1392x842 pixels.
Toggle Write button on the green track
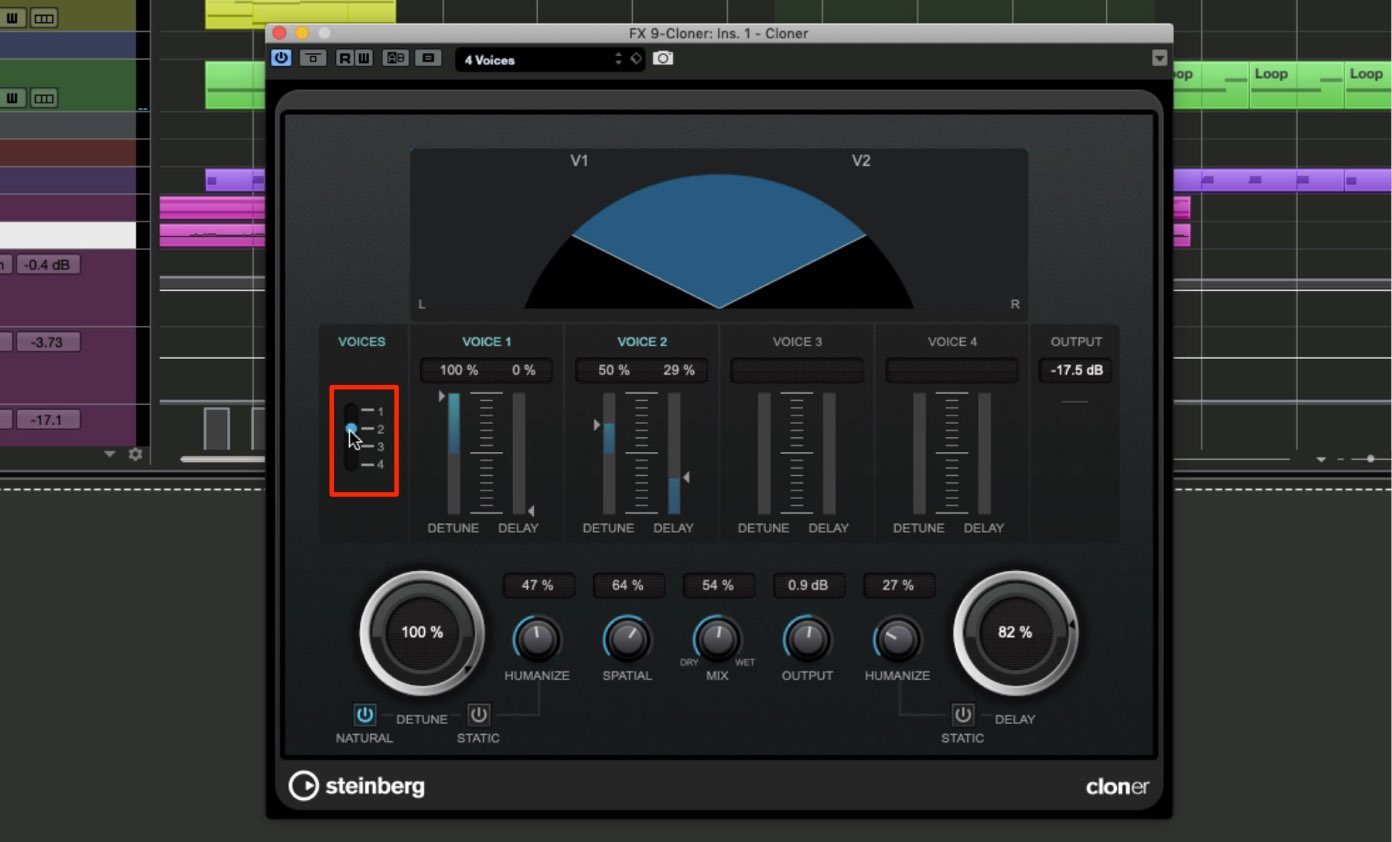coord(13,97)
